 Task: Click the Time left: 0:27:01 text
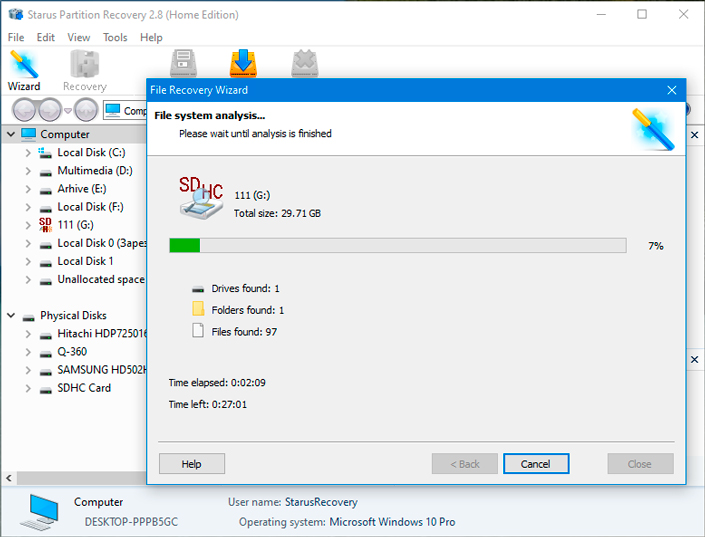tap(208, 404)
